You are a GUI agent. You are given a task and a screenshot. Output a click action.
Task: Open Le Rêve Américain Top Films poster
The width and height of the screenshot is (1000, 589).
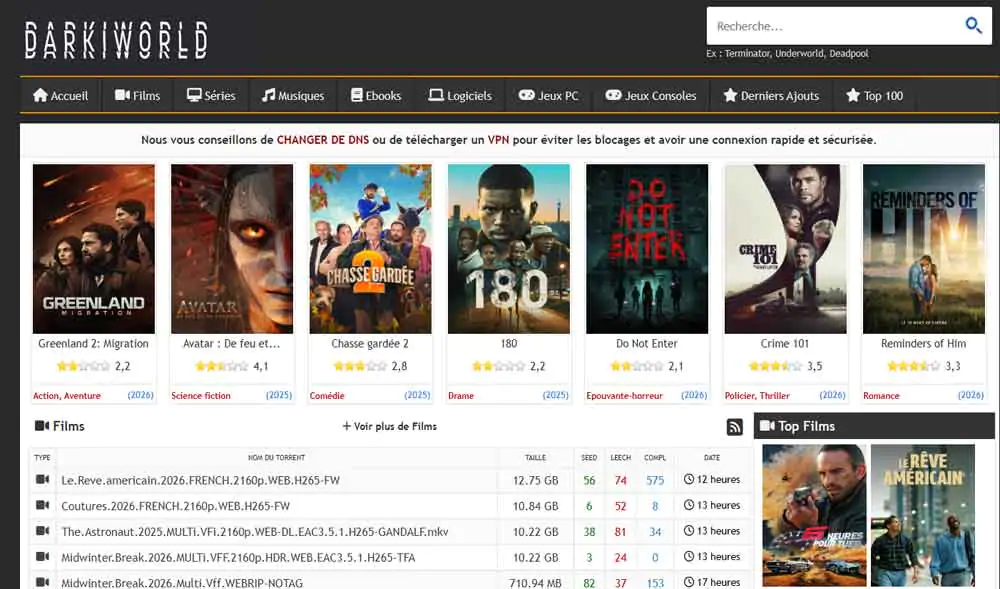coord(923,515)
